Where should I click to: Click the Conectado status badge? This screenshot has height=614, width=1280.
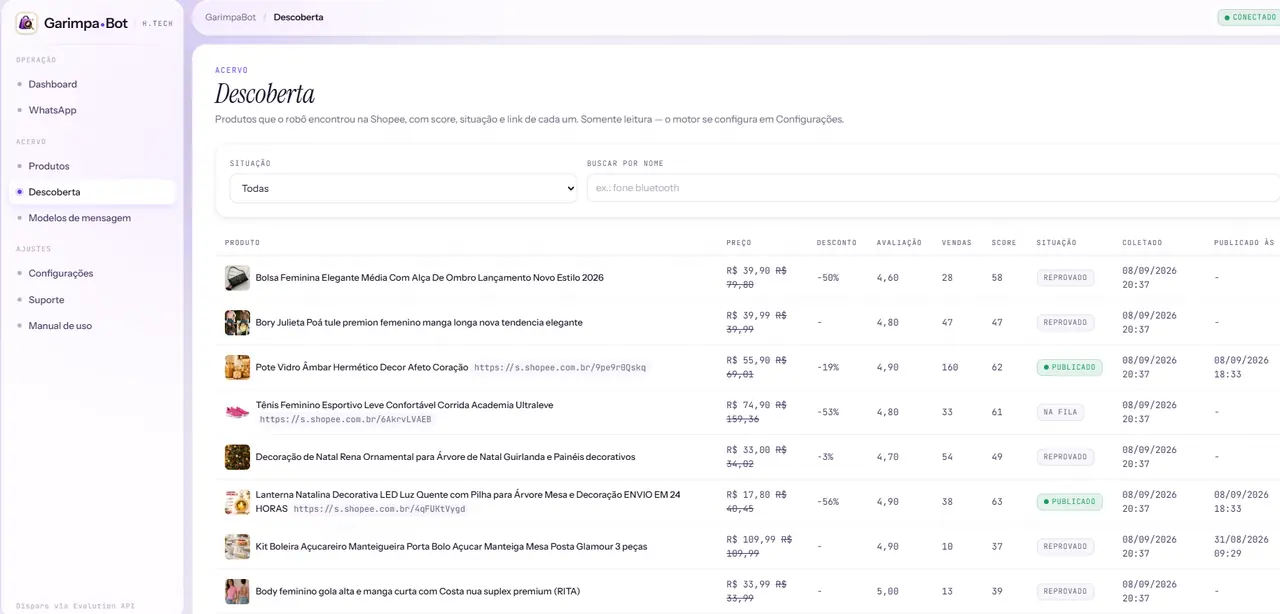(1249, 17)
